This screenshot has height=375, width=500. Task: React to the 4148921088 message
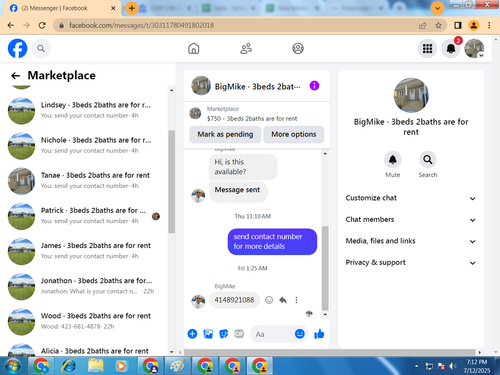coord(269,300)
